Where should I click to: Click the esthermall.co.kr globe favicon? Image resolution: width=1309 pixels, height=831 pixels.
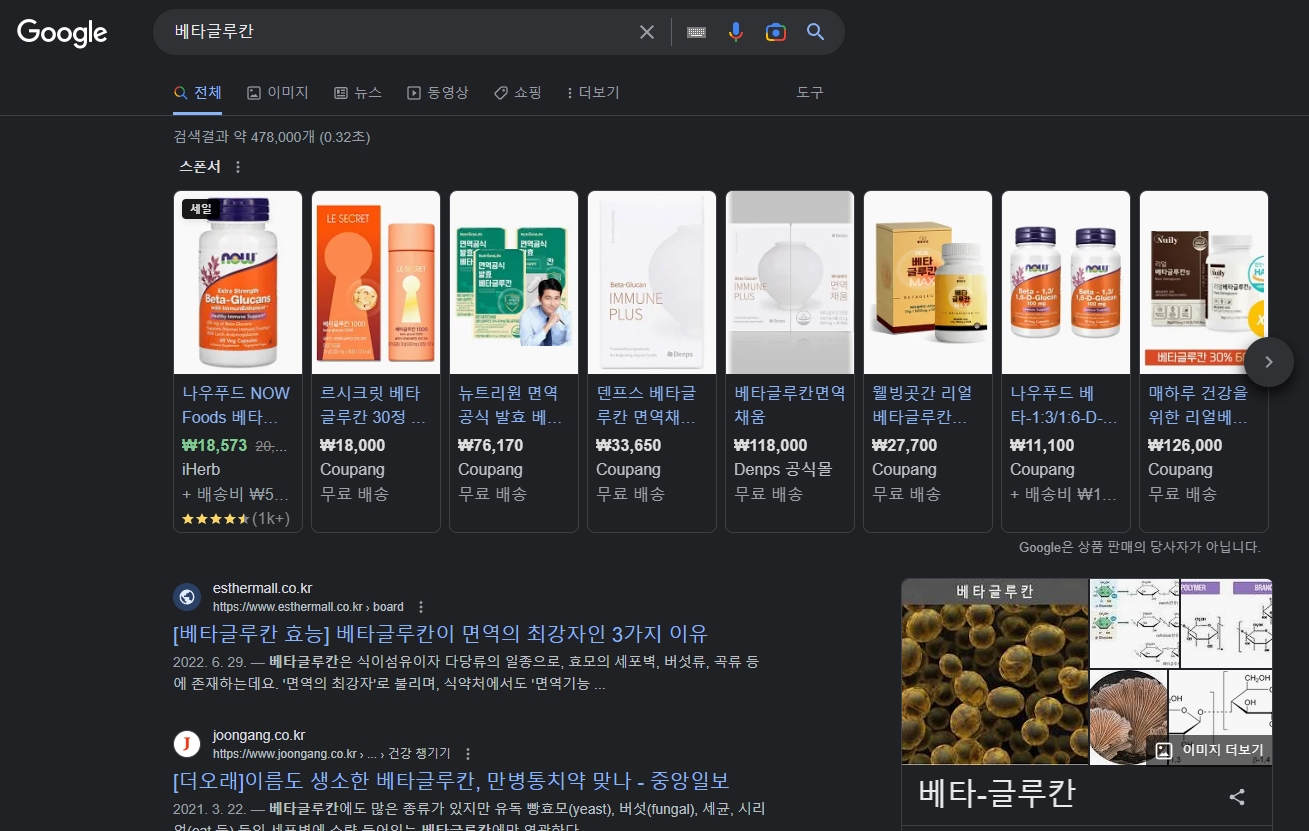click(x=187, y=597)
